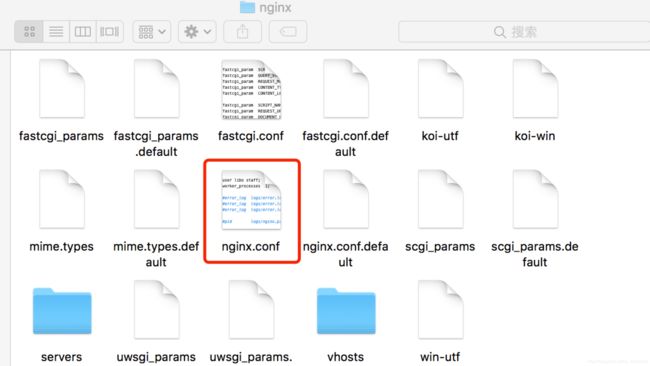The image size is (650, 366).
Task: Click the nginx folder proxy icon in title bar
Action: (x=247, y=7)
